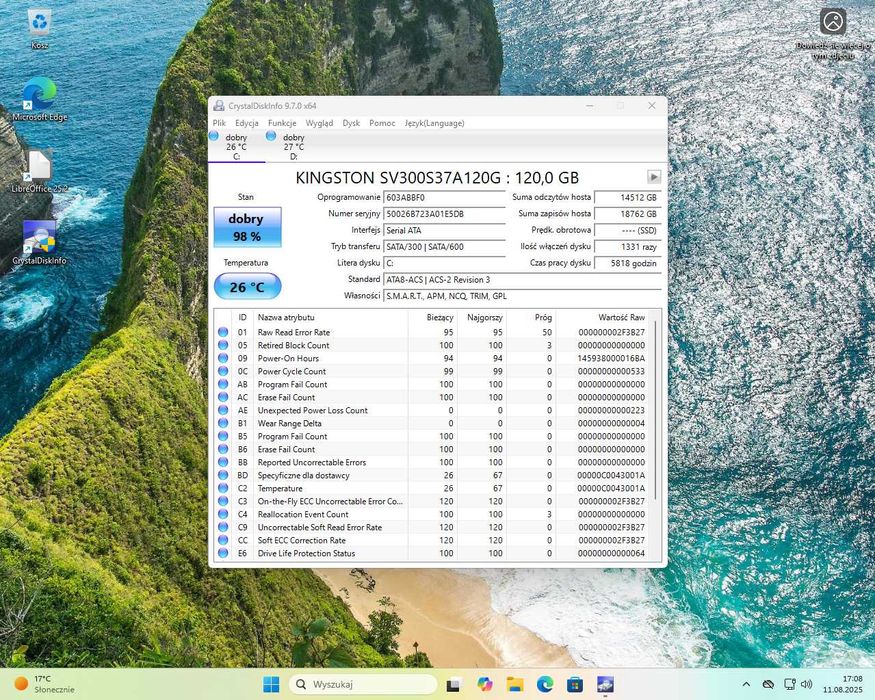Open the Pomoc menu
This screenshot has width=875, height=700.
coord(382,123)
